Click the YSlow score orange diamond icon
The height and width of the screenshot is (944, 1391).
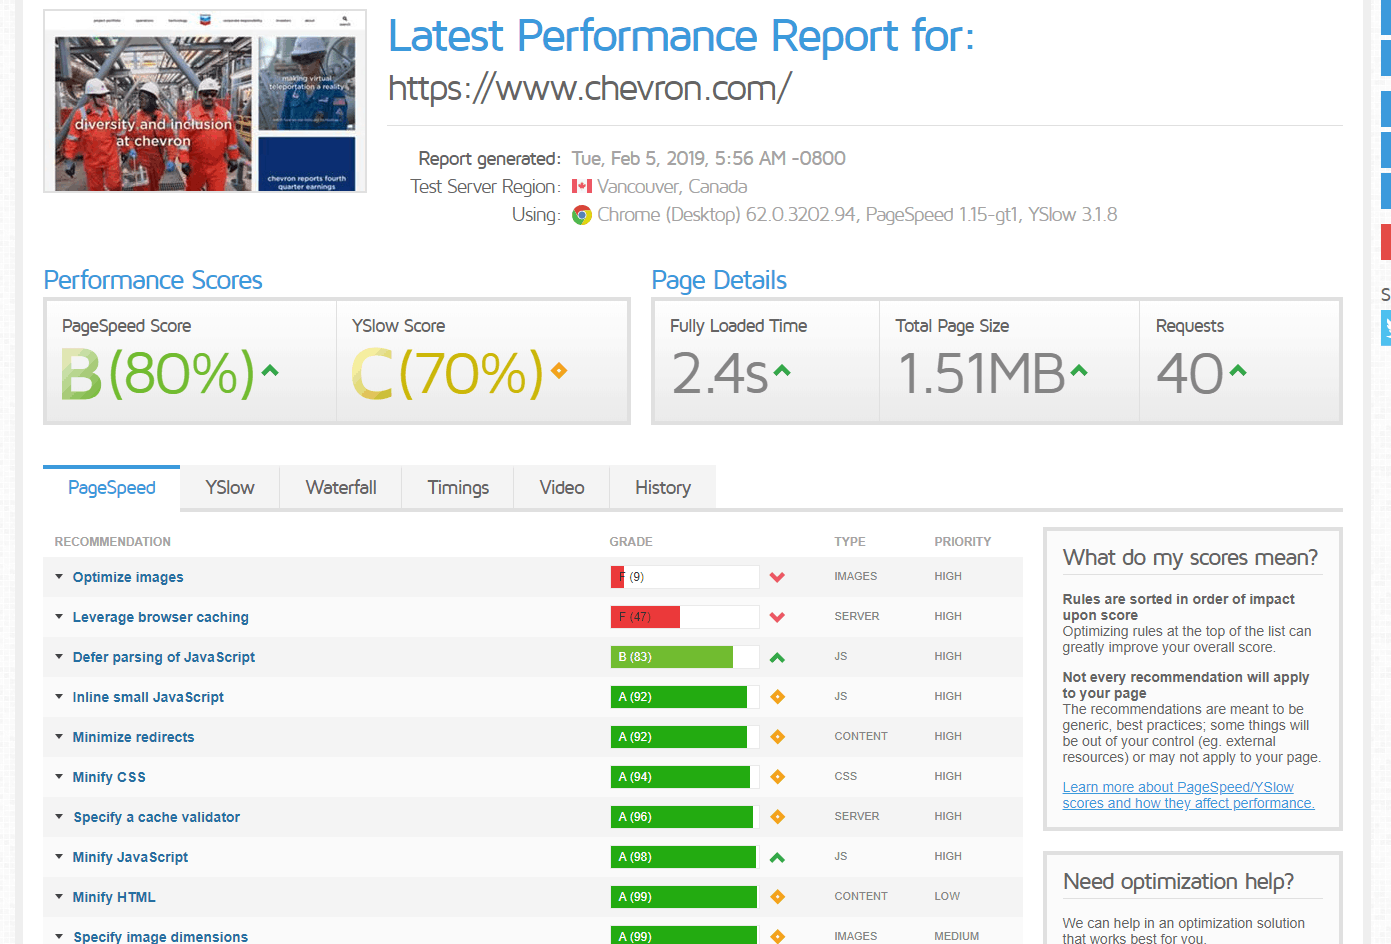559,371
